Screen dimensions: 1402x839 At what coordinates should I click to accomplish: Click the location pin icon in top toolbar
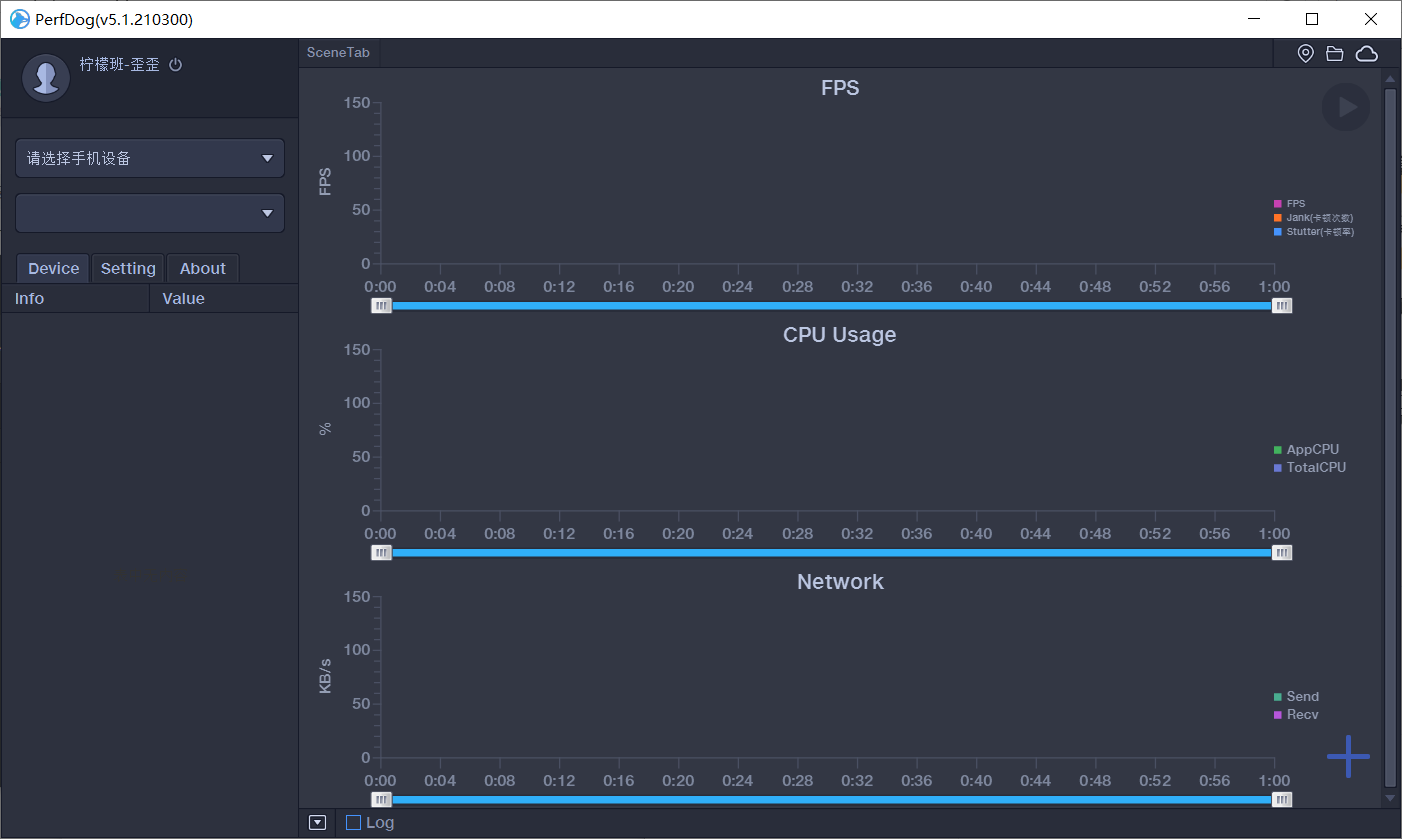[1305, 54]
